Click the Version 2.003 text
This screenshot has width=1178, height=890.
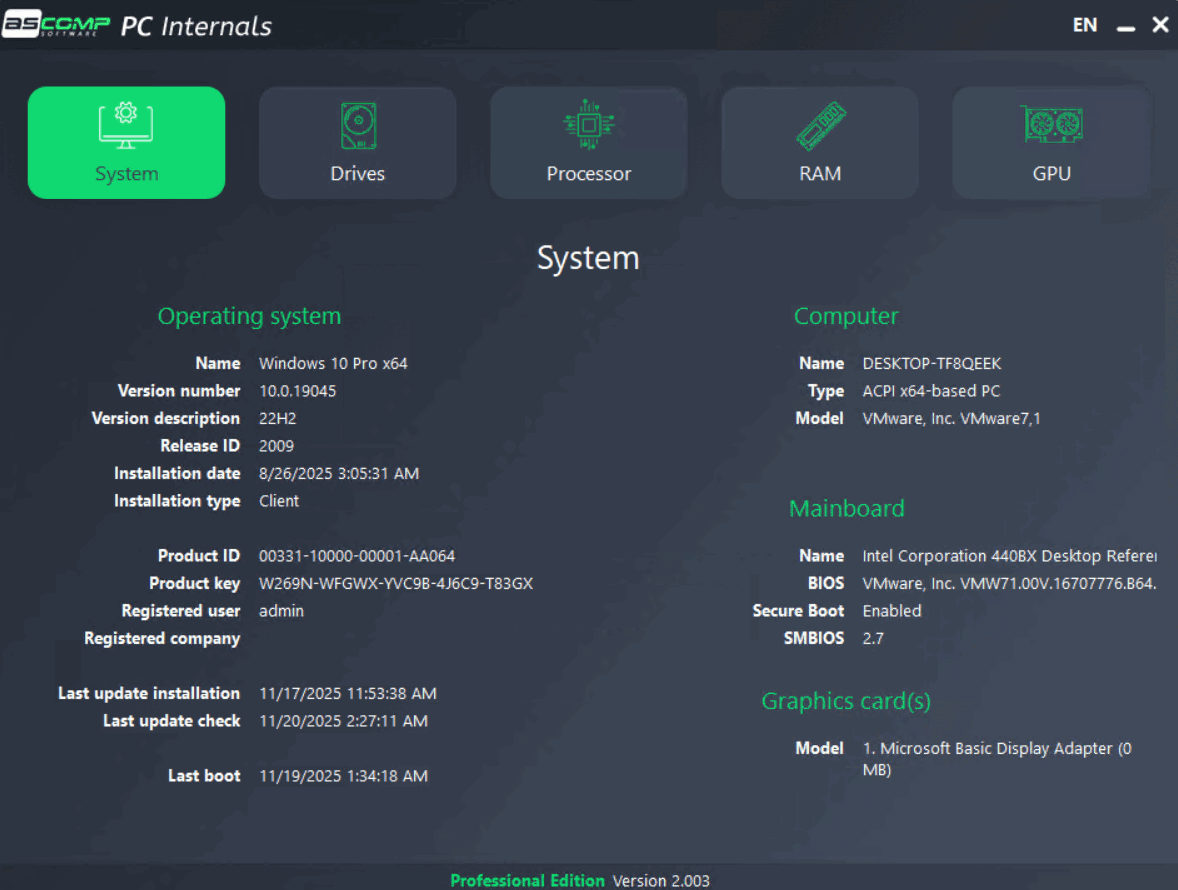661,880
